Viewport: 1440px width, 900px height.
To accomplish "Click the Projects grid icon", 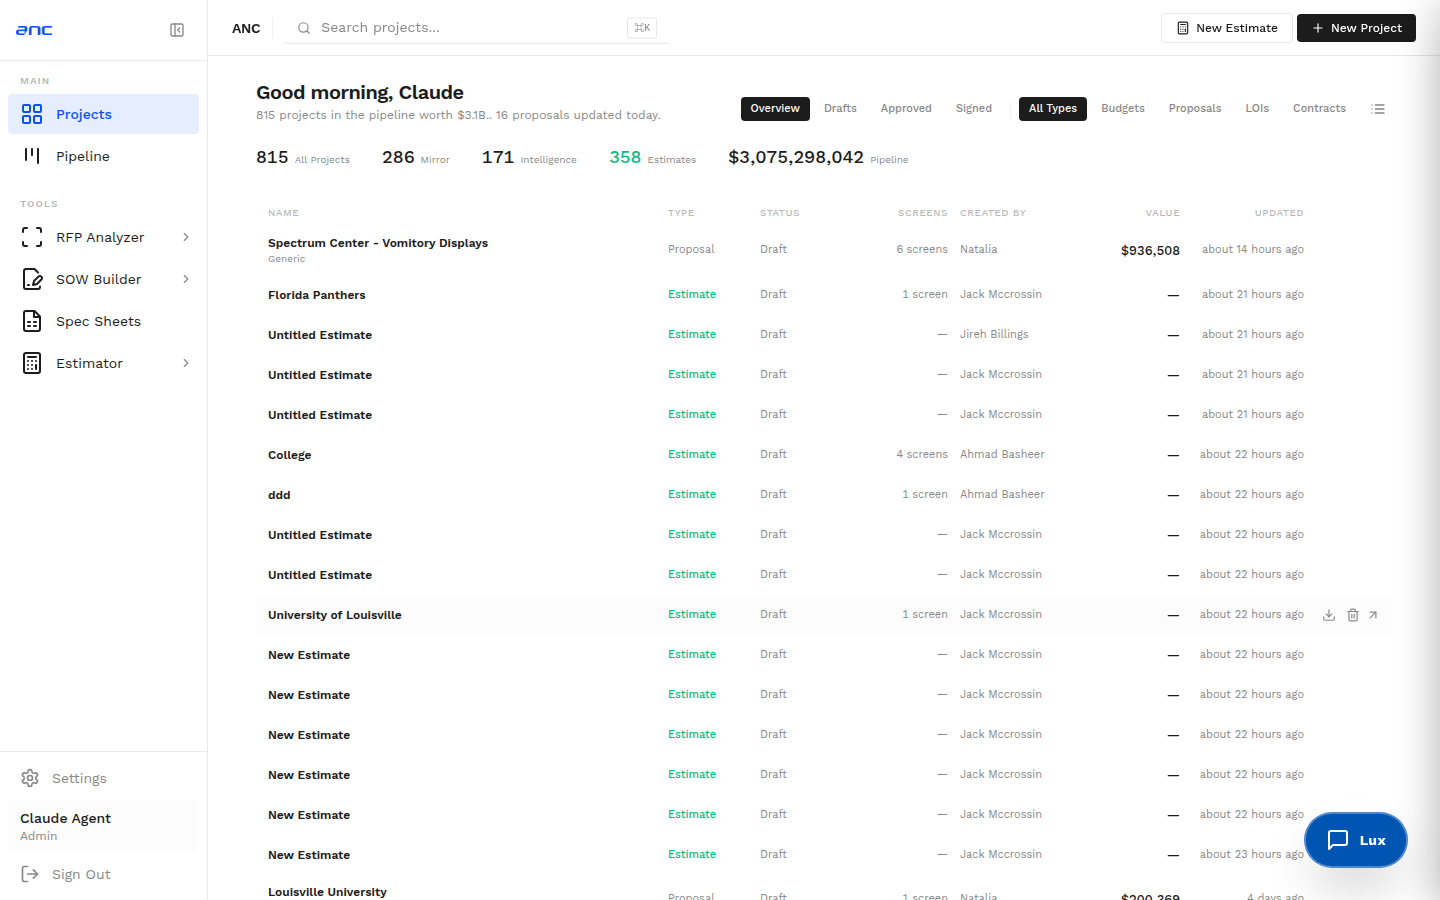I will [32, 114].
